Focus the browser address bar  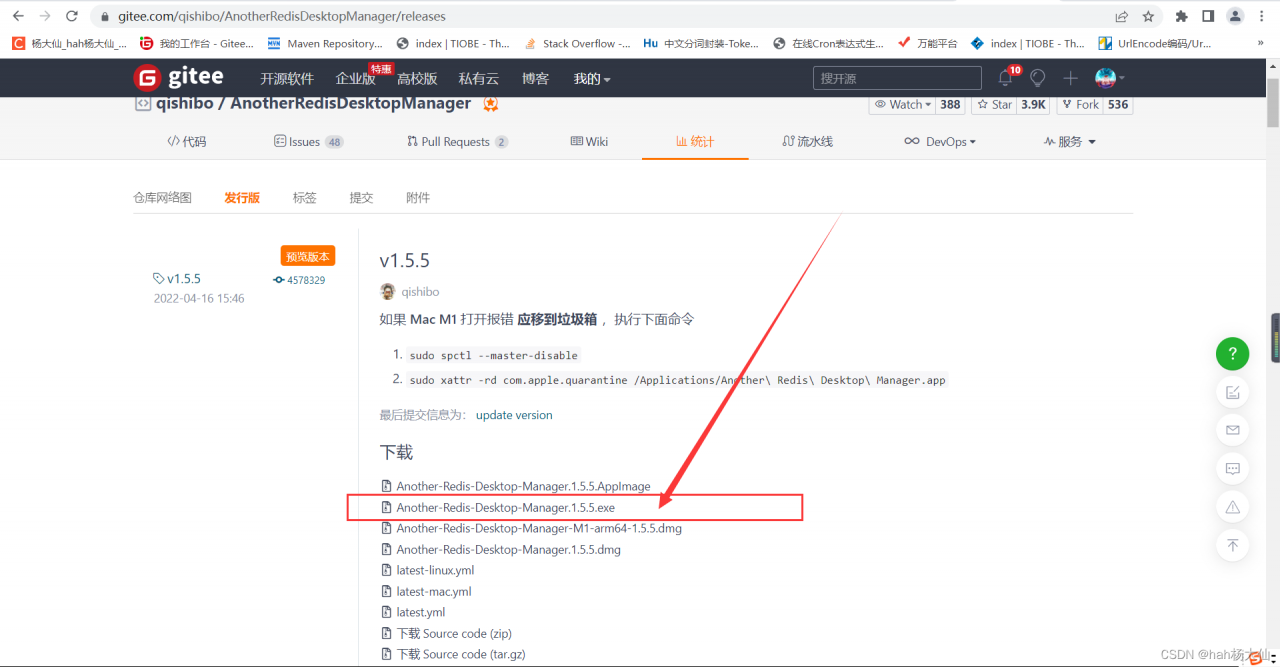[x=600, y=16]
